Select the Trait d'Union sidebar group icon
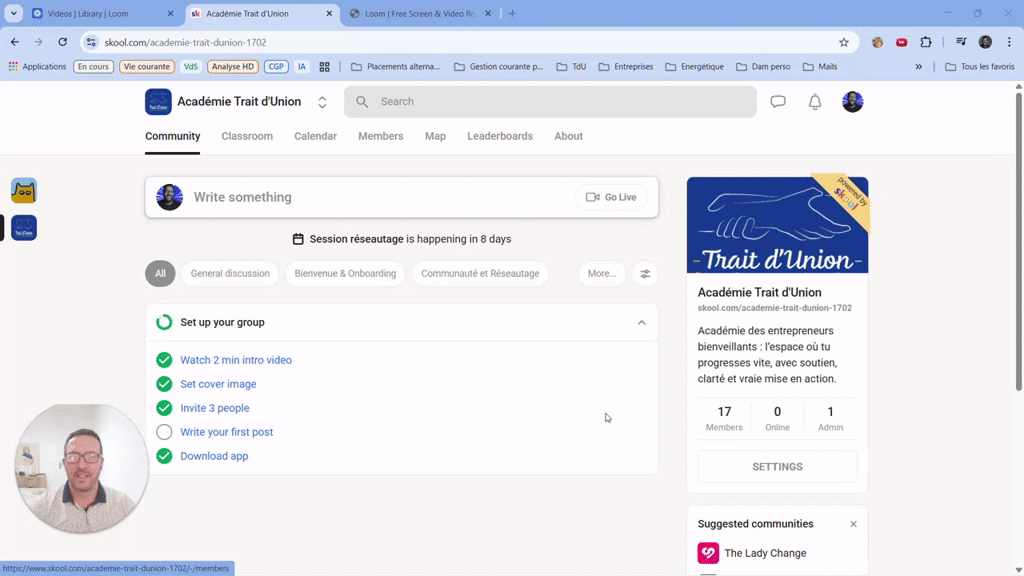Image resolution: width=1024 pixels, height=576 pixels. [24, 228]
